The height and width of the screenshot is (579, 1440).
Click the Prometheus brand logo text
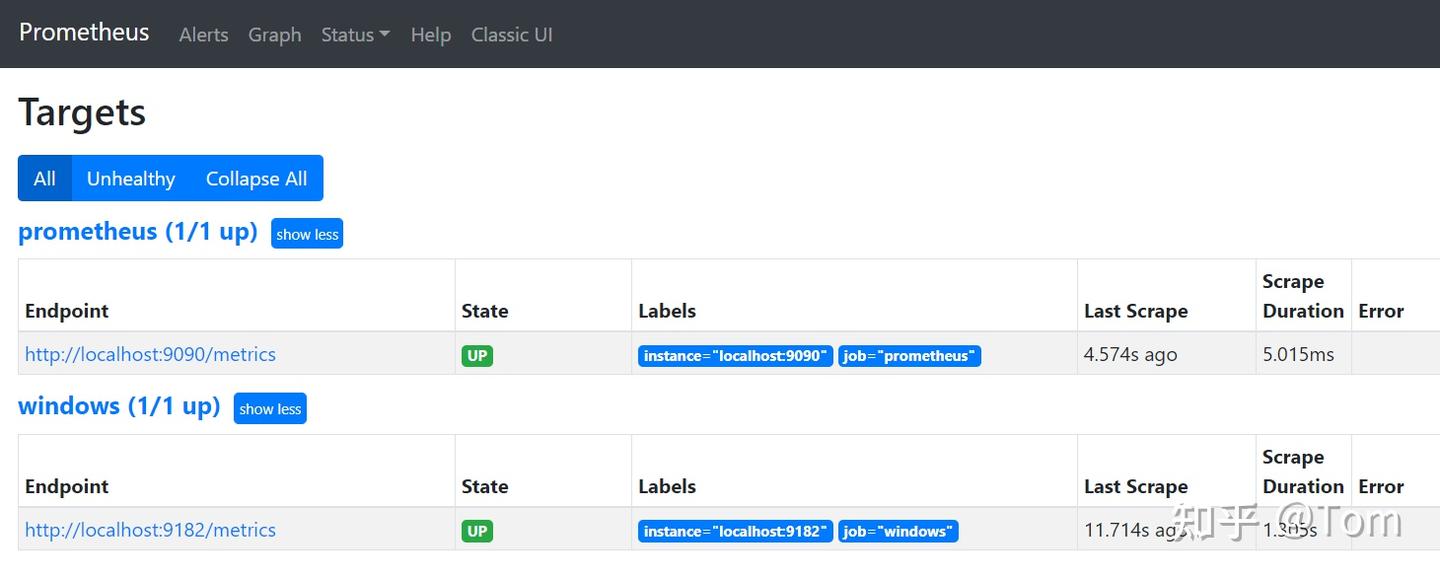point(84,32)
